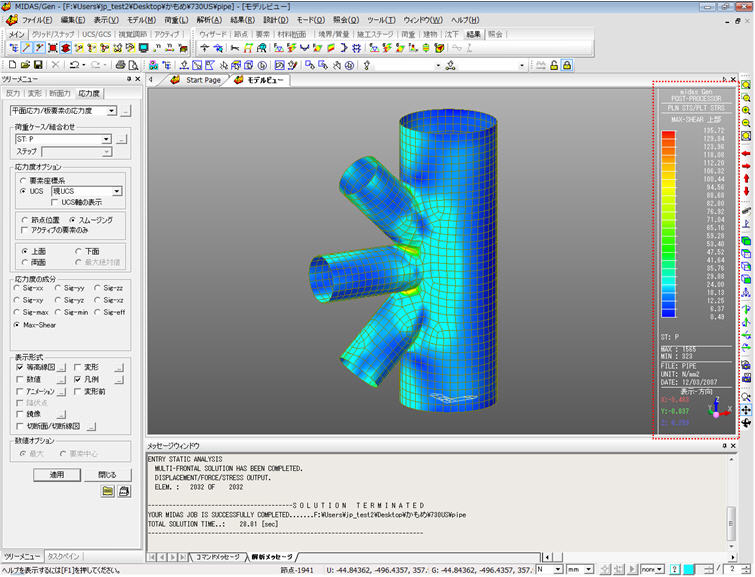This screenshot has height=577, width=755.
Task: Click the red down arrow pan icon
Action: pos(746,191)
